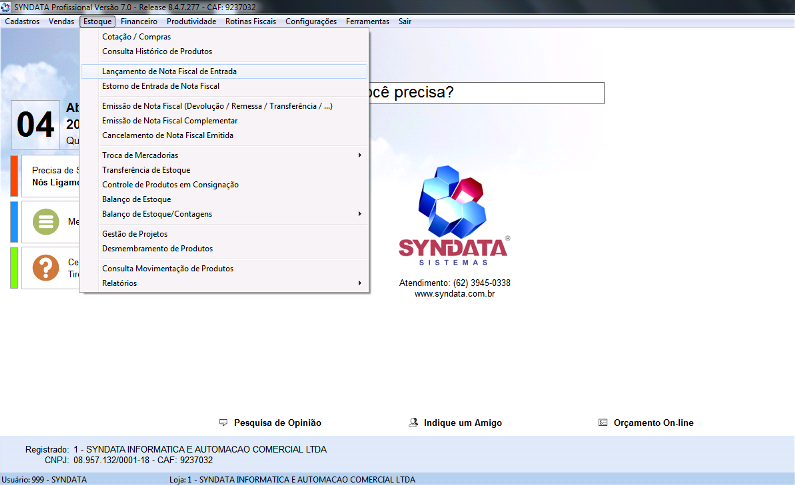Click the green menu list icon

[x=46, y=222]
